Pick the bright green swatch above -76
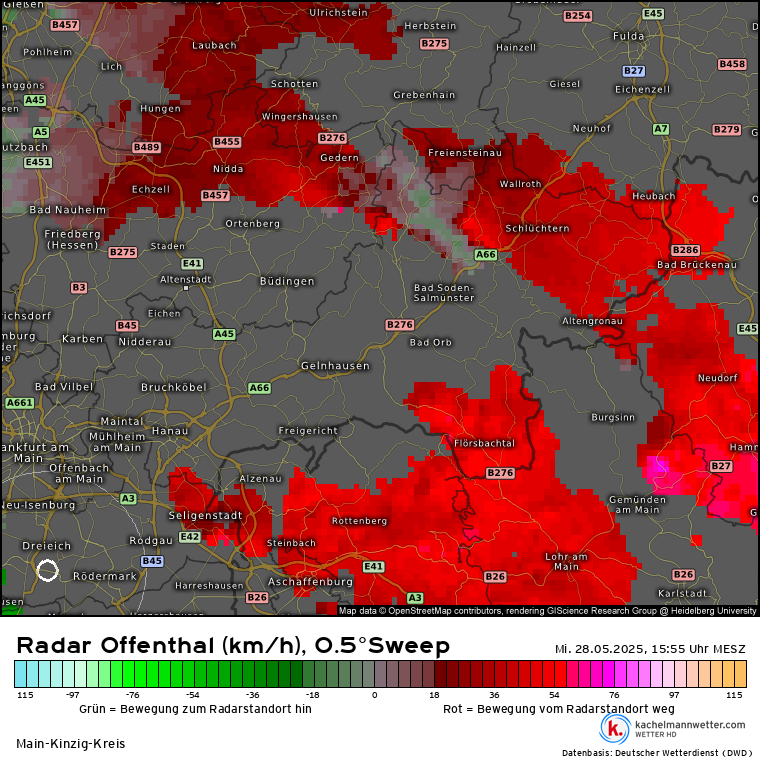Screen dimensions: 760x760 coord(128,674)
